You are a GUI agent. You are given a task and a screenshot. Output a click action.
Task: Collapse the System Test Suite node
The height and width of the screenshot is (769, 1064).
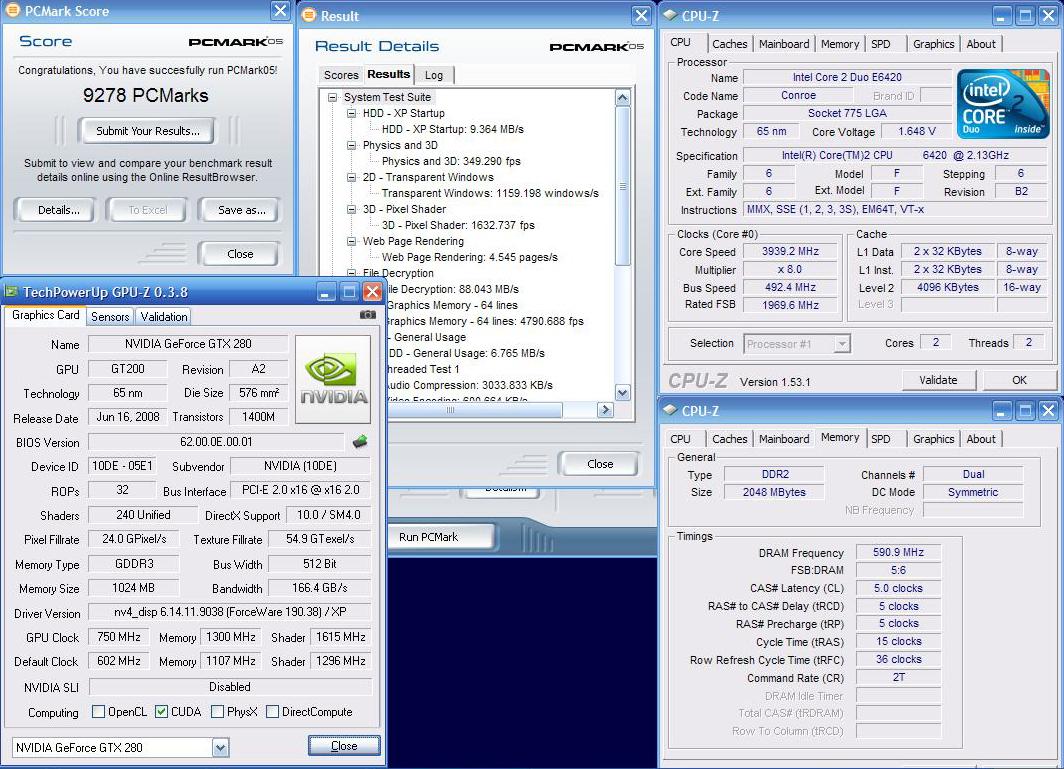coord(332,97)
